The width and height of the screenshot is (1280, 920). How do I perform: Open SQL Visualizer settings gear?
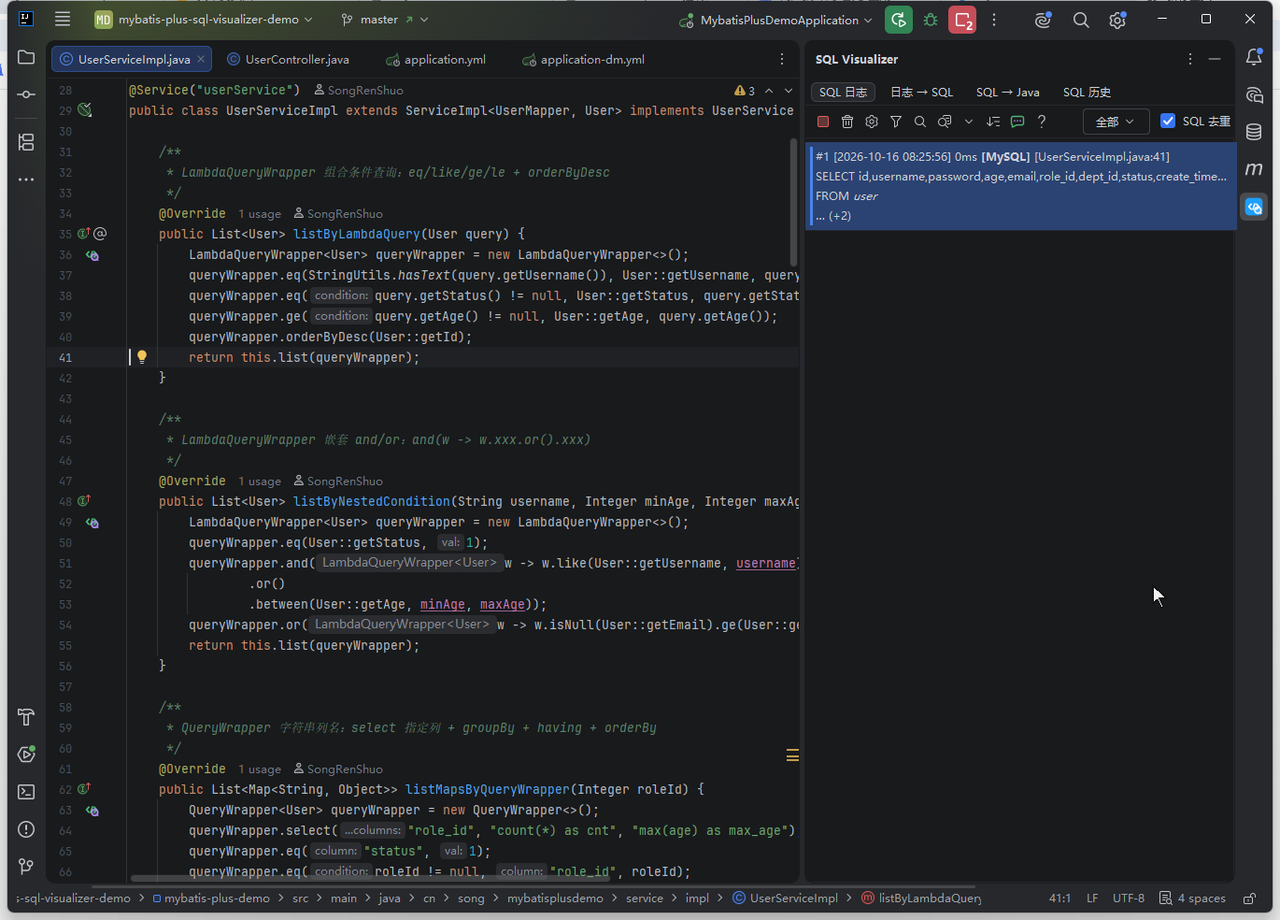pos(872,121)
